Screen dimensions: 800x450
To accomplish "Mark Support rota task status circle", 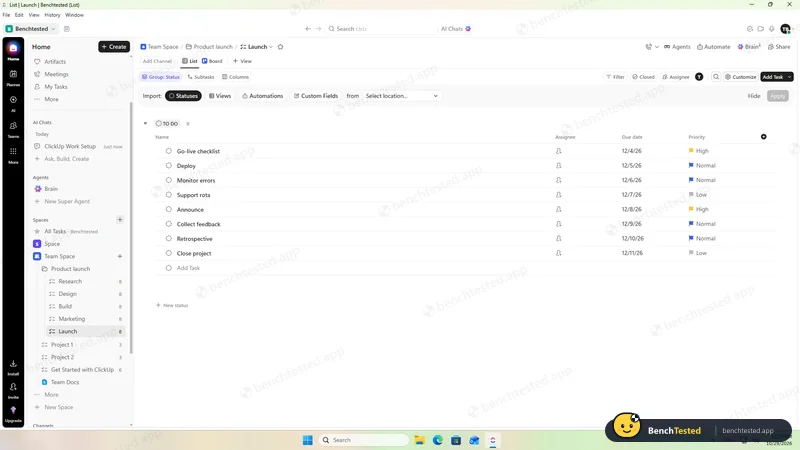I will point(168,194).
